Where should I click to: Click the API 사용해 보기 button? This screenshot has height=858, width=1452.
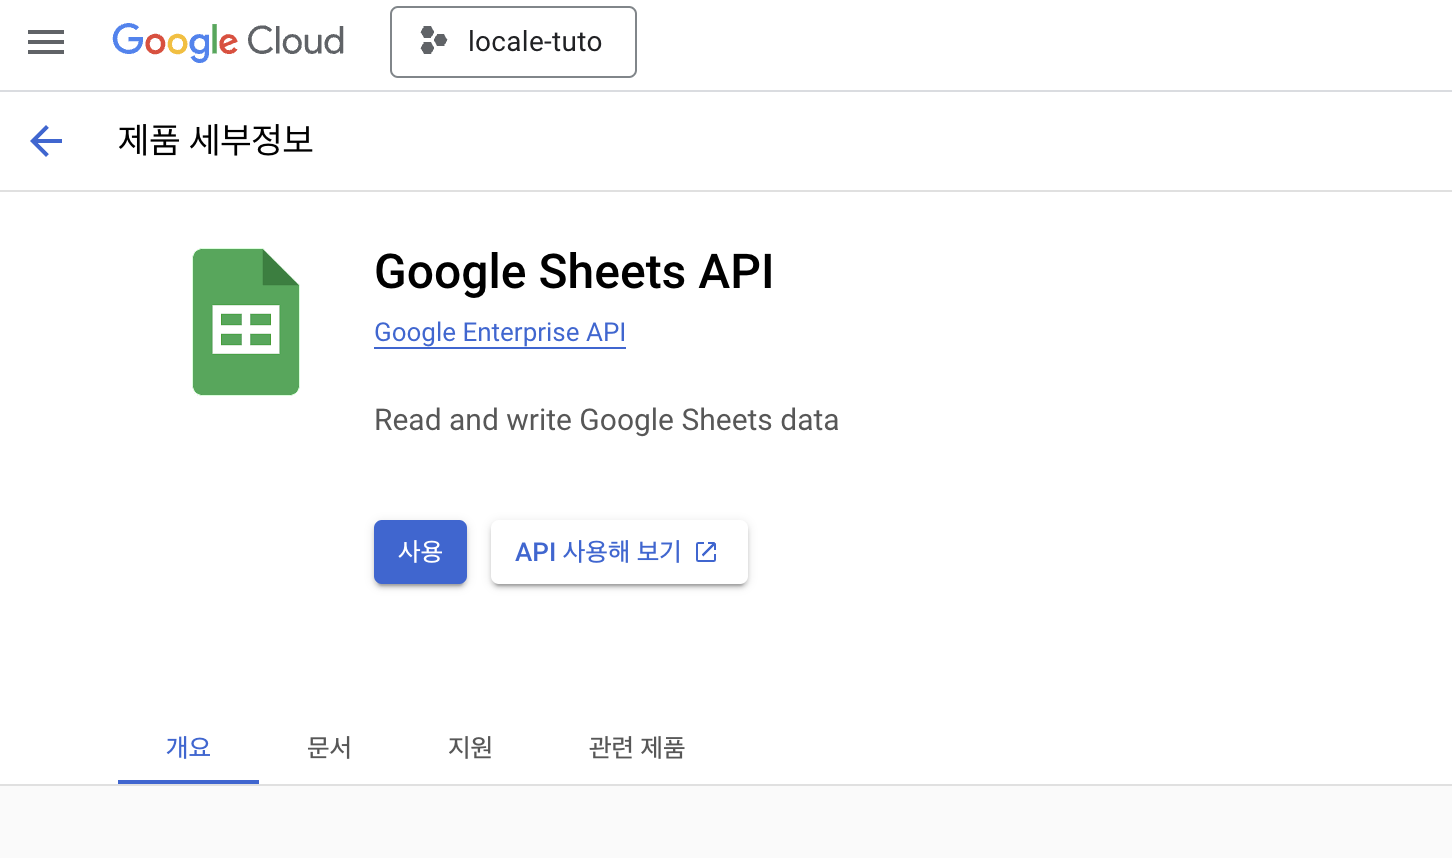tap(619, 552)
